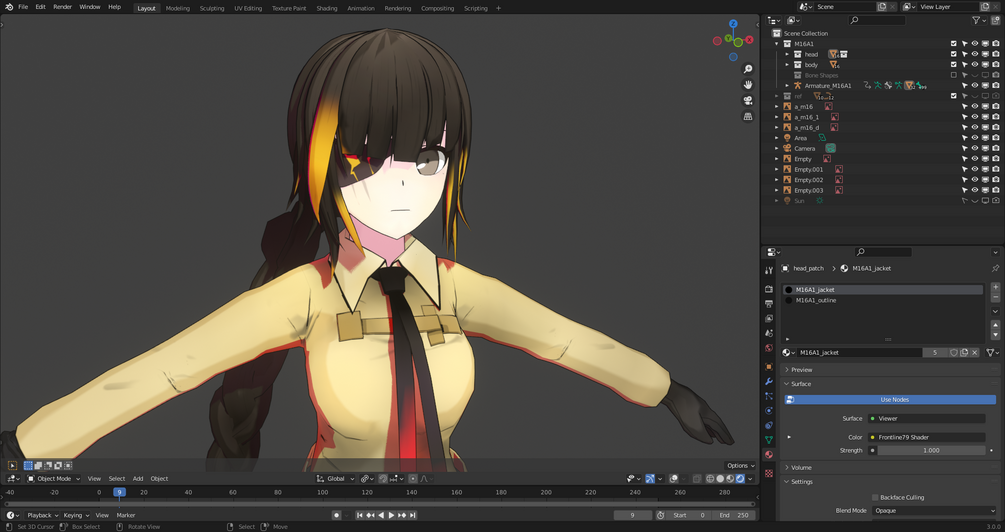This screenshot has width=1005, height=532.
Task: Open the Render menu
Action: [x=62, y=7]
